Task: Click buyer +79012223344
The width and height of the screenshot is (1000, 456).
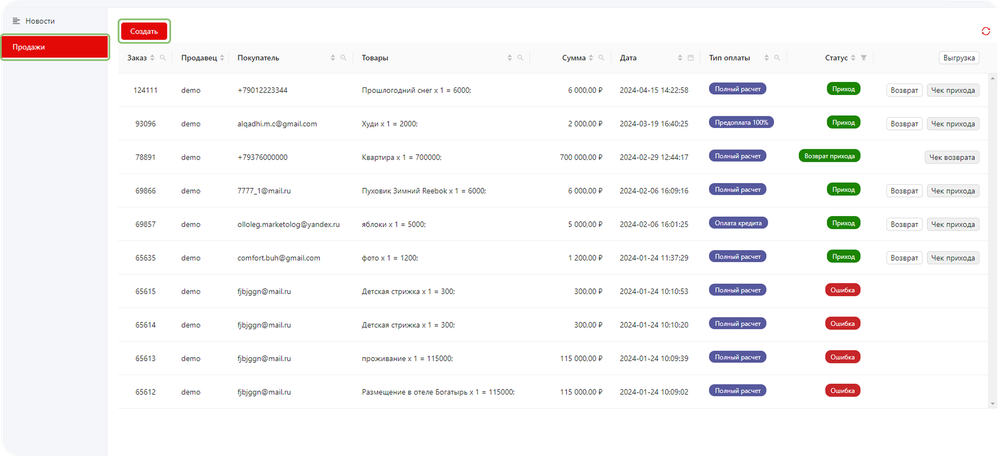Action: coord(262,91)
